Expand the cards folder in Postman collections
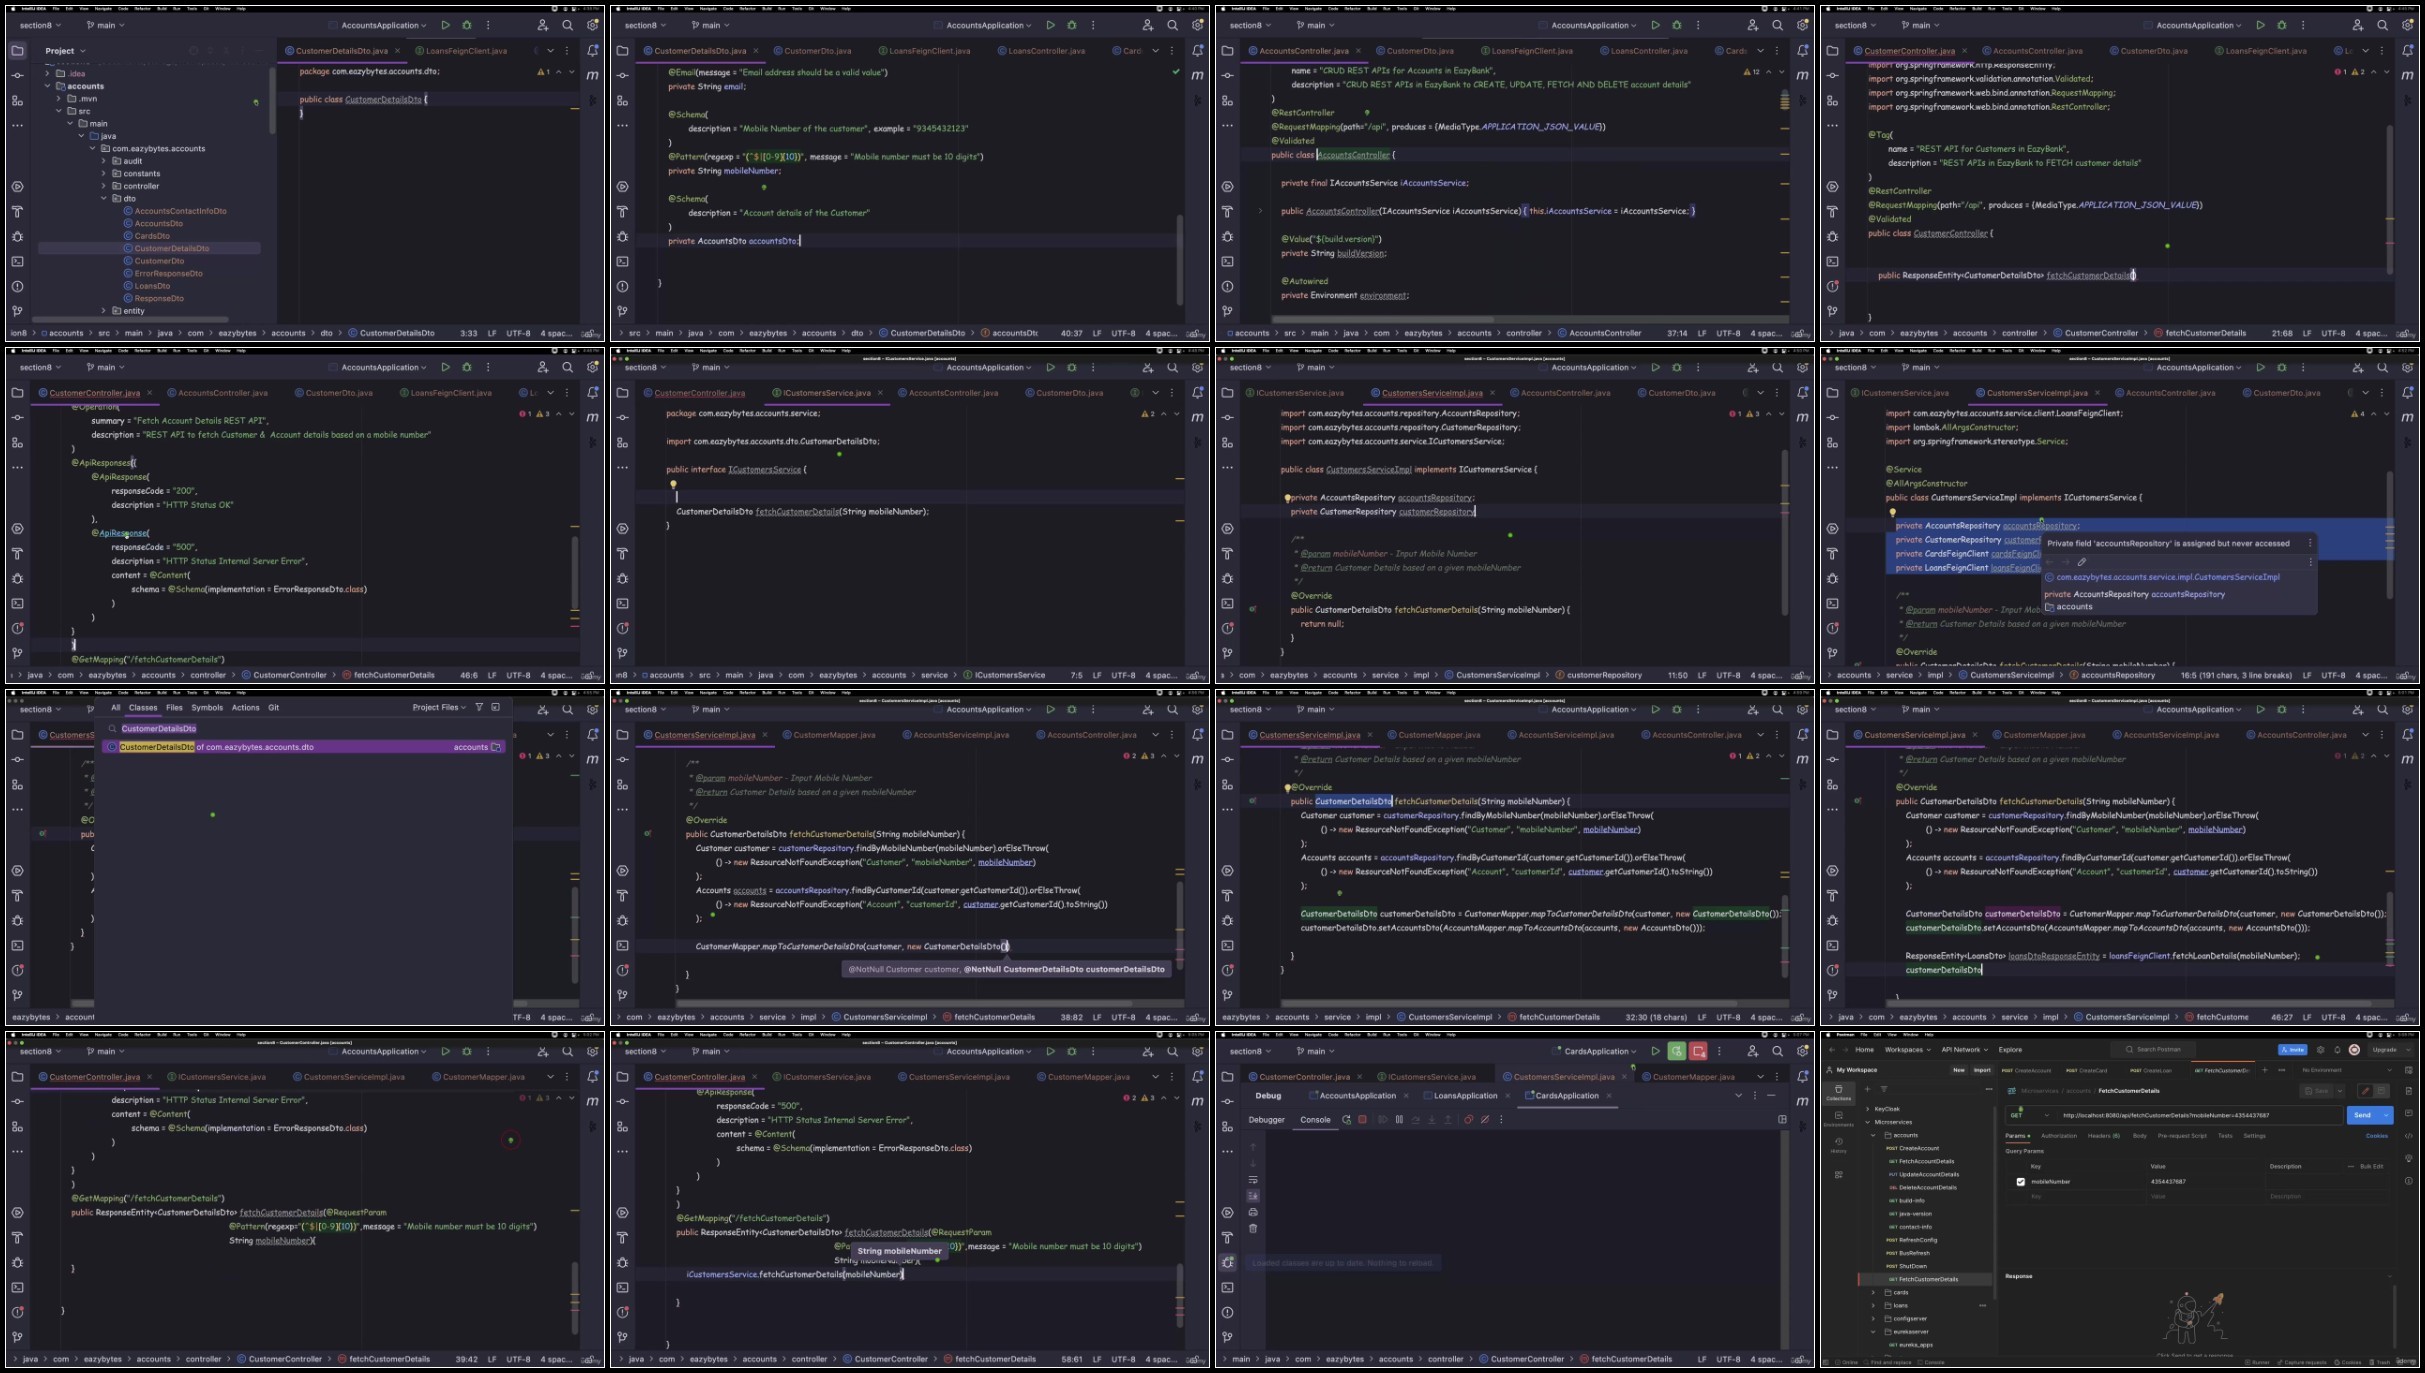The height and width of the screenshot is (1373, 2425). tap(1873, 1292)
